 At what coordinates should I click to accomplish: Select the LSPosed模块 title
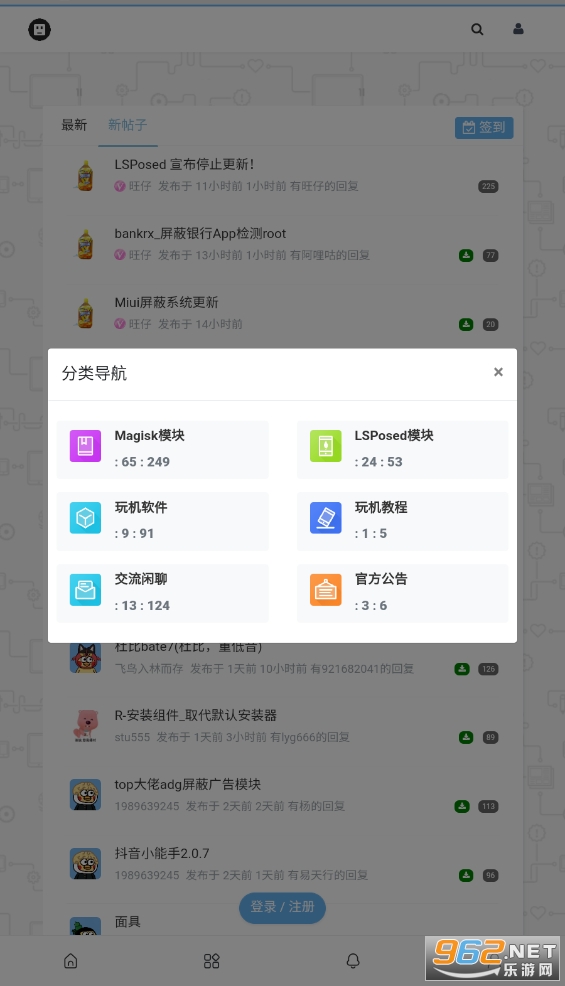394,435
